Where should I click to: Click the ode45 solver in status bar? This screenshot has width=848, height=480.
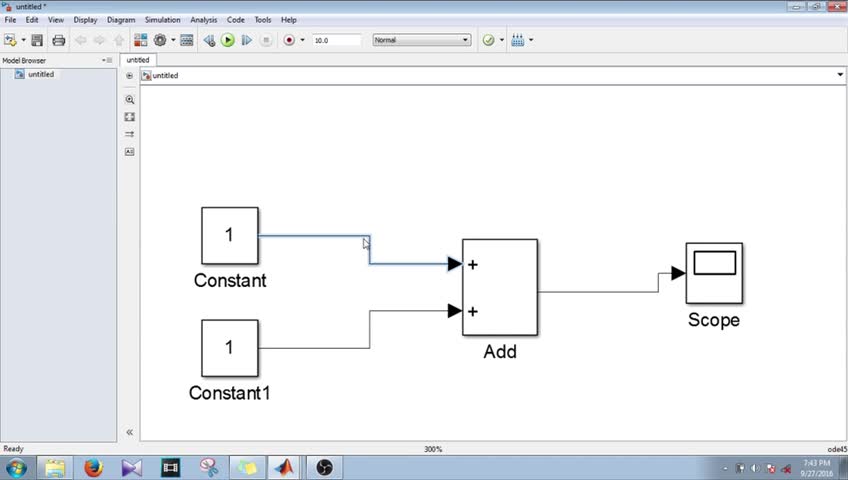pyautogui.click(x=837, y=449)
